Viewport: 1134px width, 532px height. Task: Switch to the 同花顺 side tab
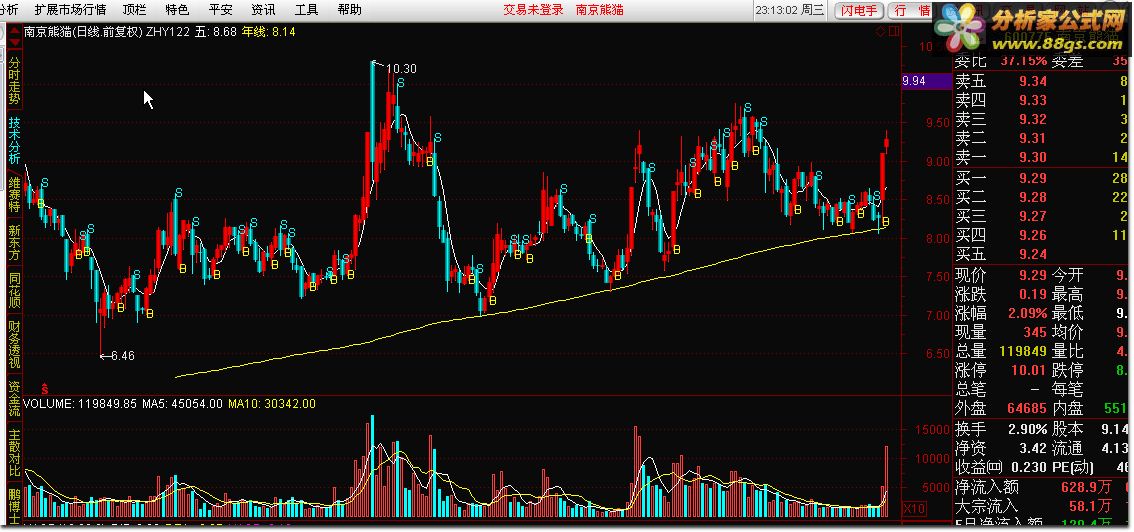[14, 291]
